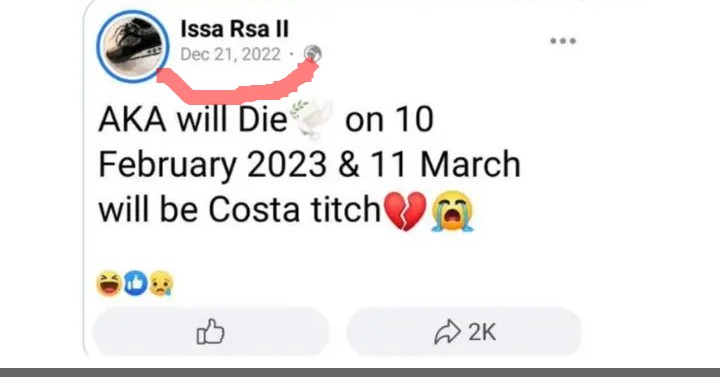Open Issa Rsa II's profile picture
This screenshot has height=377, width=720.
133,46
